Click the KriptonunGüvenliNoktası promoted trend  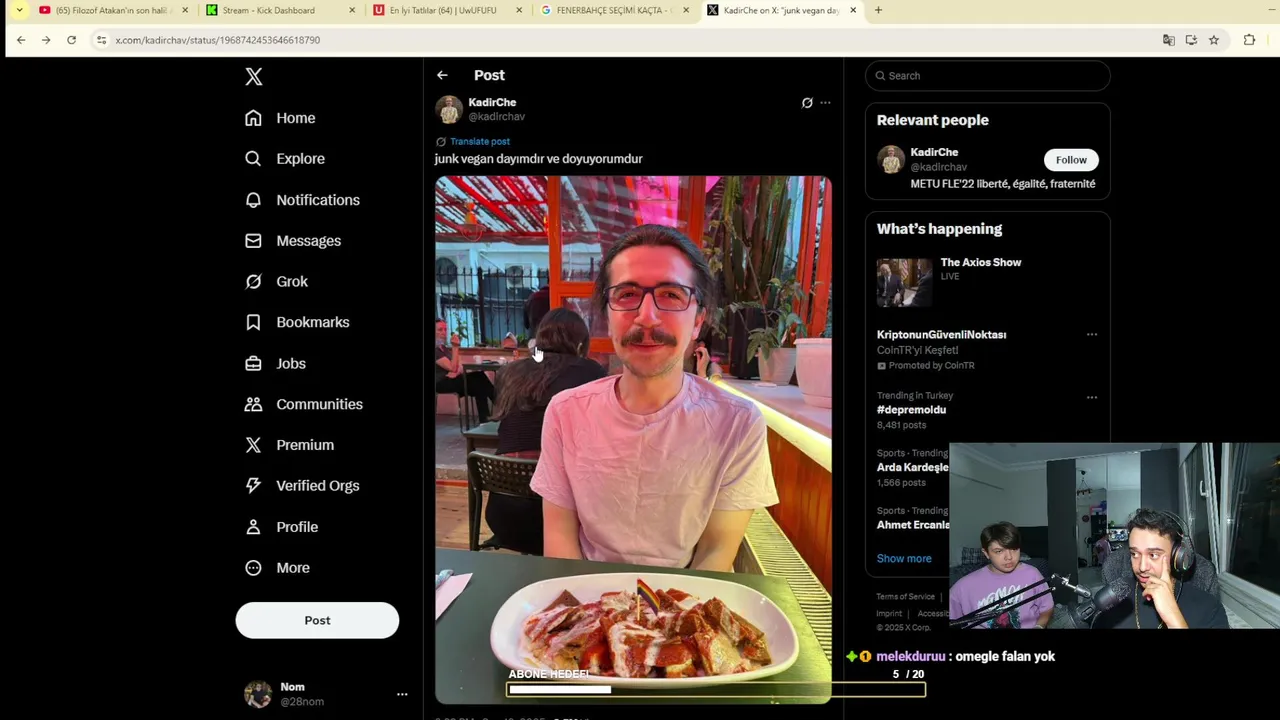(941, 335)
